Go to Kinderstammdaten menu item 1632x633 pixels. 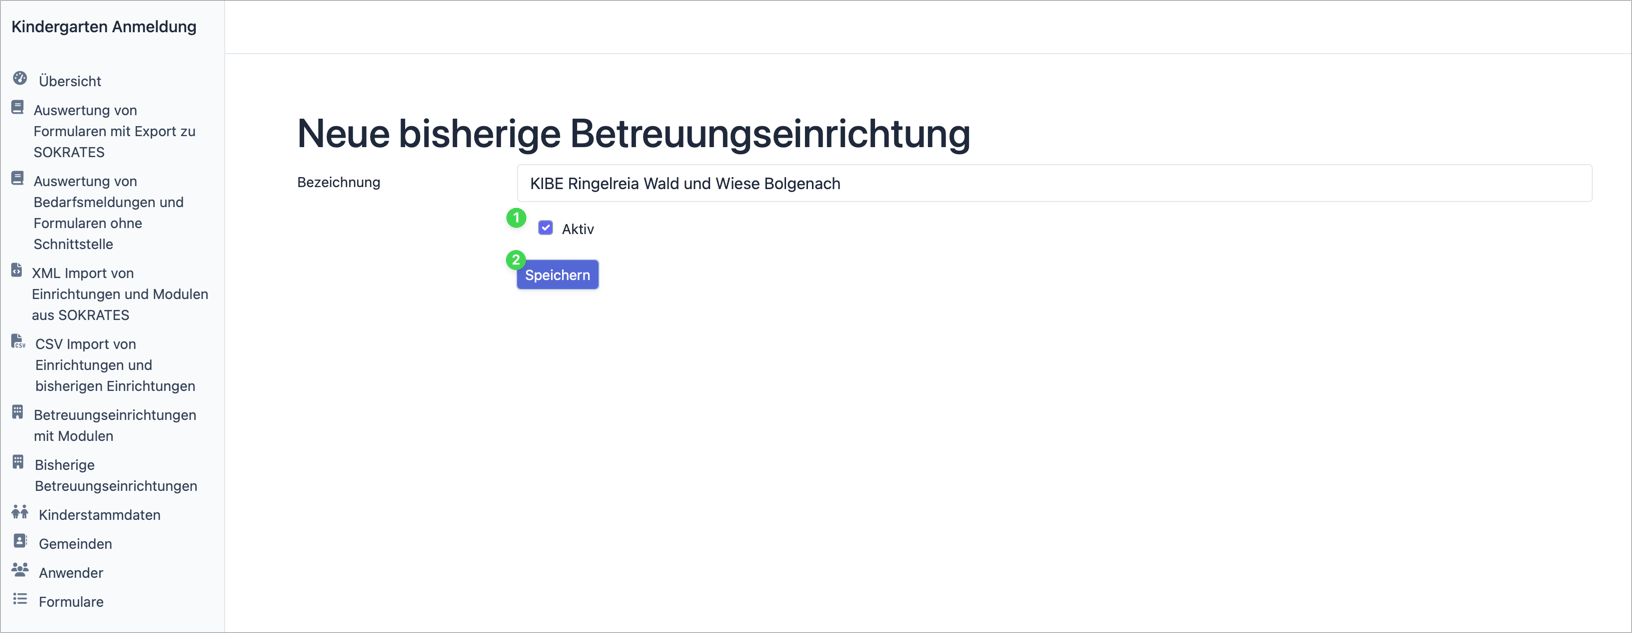click(x=99, y=515)
